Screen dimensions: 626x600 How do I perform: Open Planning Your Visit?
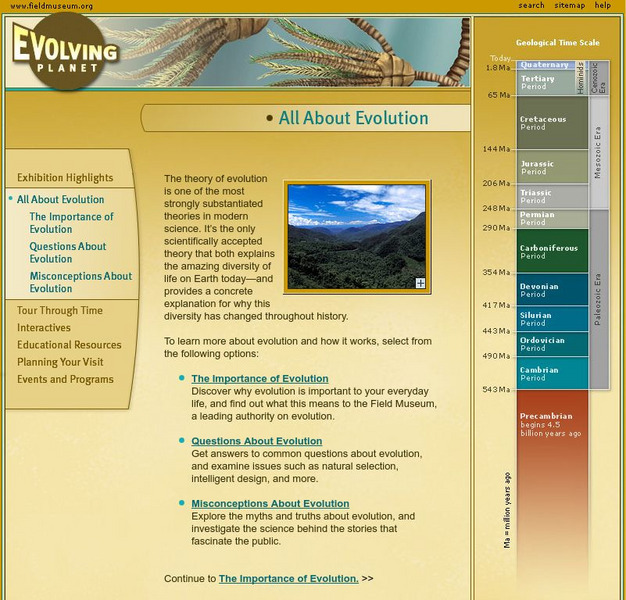coord(60,362)
